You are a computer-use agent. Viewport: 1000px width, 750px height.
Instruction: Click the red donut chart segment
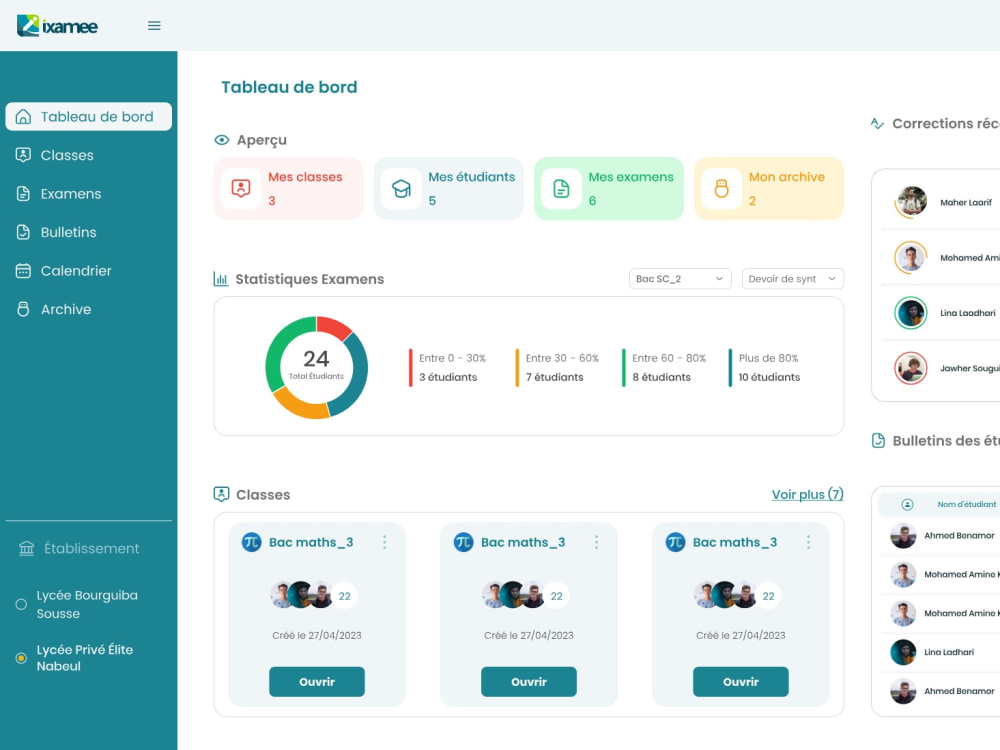click(x=333, y=327)
